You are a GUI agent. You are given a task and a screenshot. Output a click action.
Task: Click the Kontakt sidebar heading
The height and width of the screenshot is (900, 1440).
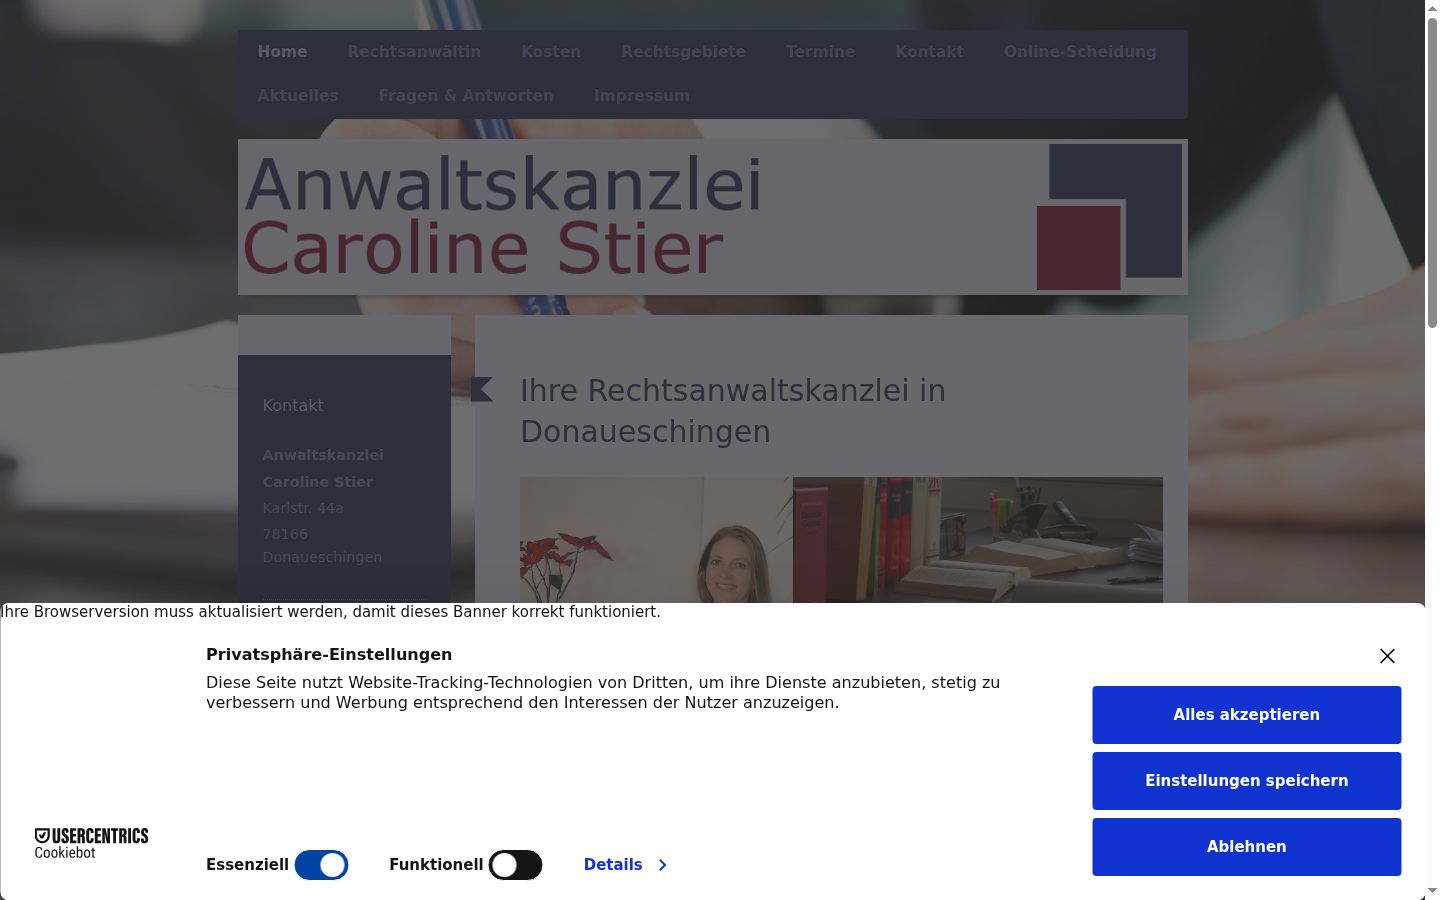pos(293,405)
